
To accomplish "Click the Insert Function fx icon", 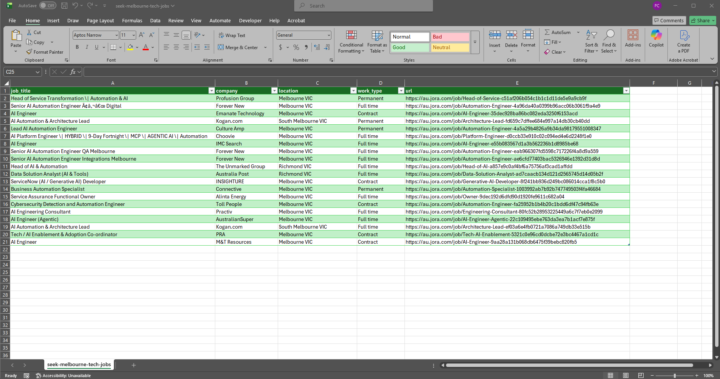I will click(73, 72).
